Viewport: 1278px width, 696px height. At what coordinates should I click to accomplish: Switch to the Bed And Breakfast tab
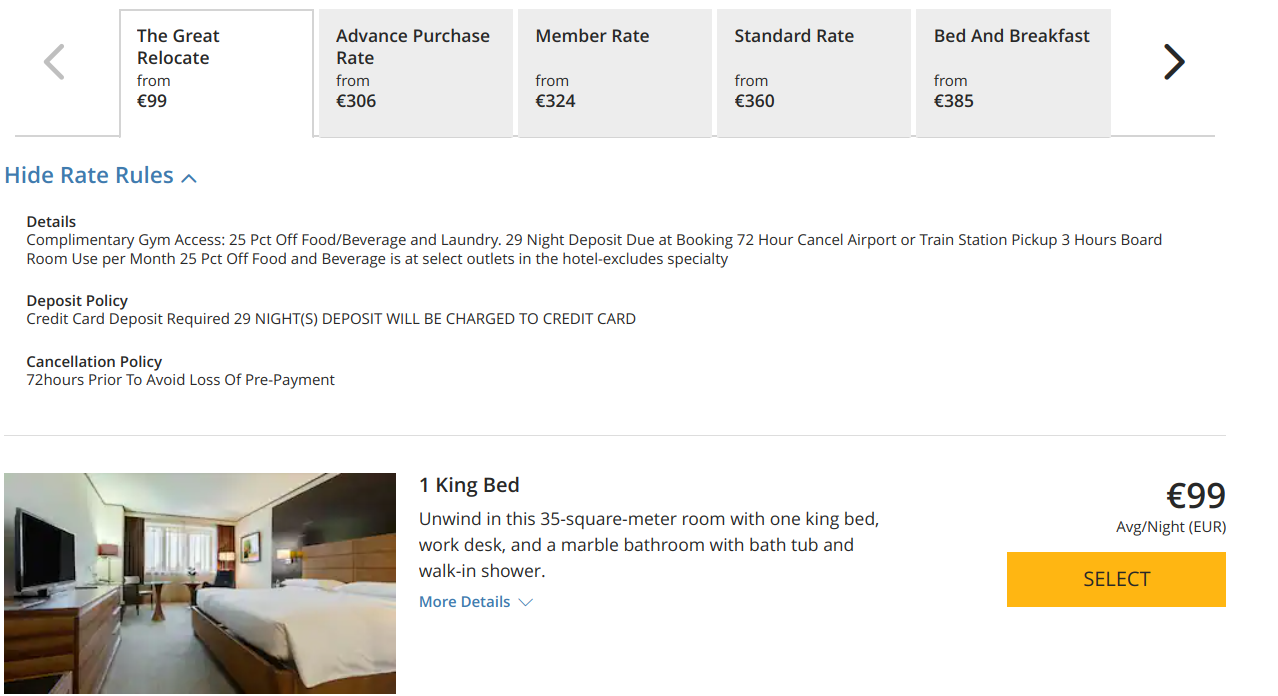pyautogui.click(x=1012, y=72)
